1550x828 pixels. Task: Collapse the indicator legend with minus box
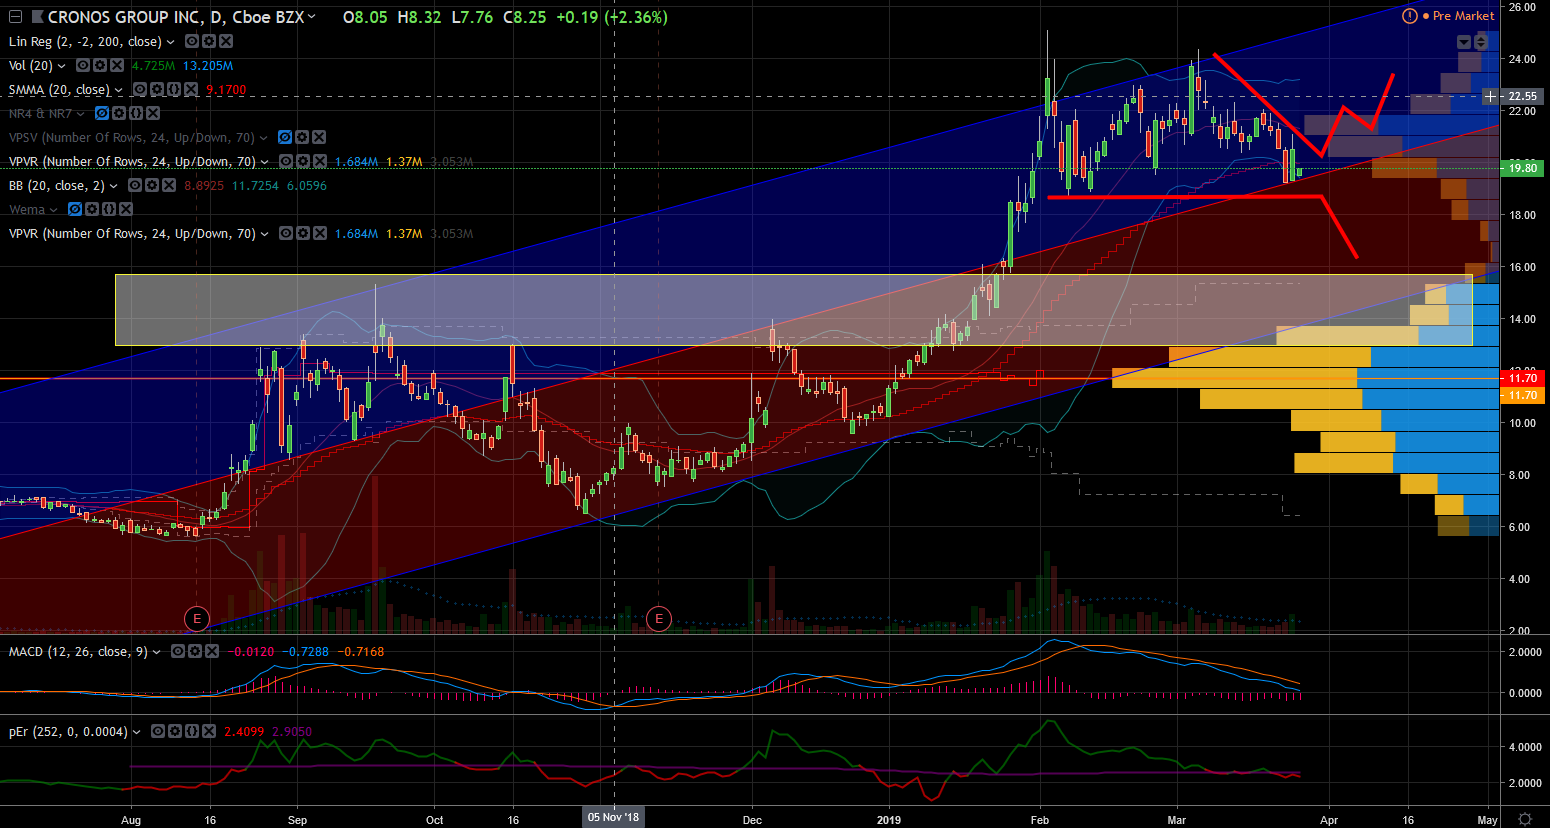click(15, 17)
